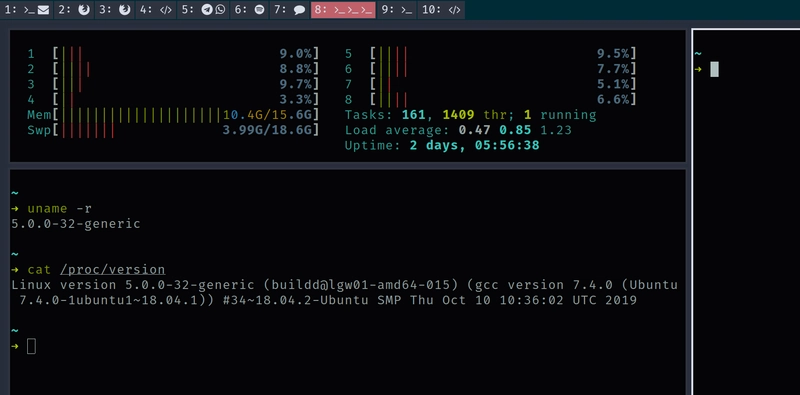Click the WhatsApp icon in workspace 5
800x395 pixels.
(x=220, y=10)
